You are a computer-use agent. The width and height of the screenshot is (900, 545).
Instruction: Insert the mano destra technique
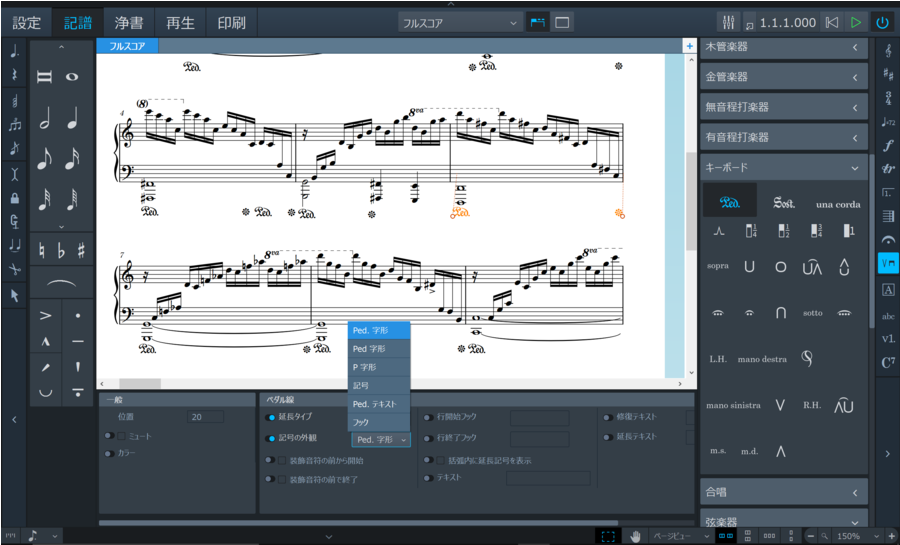click(762, 359)
